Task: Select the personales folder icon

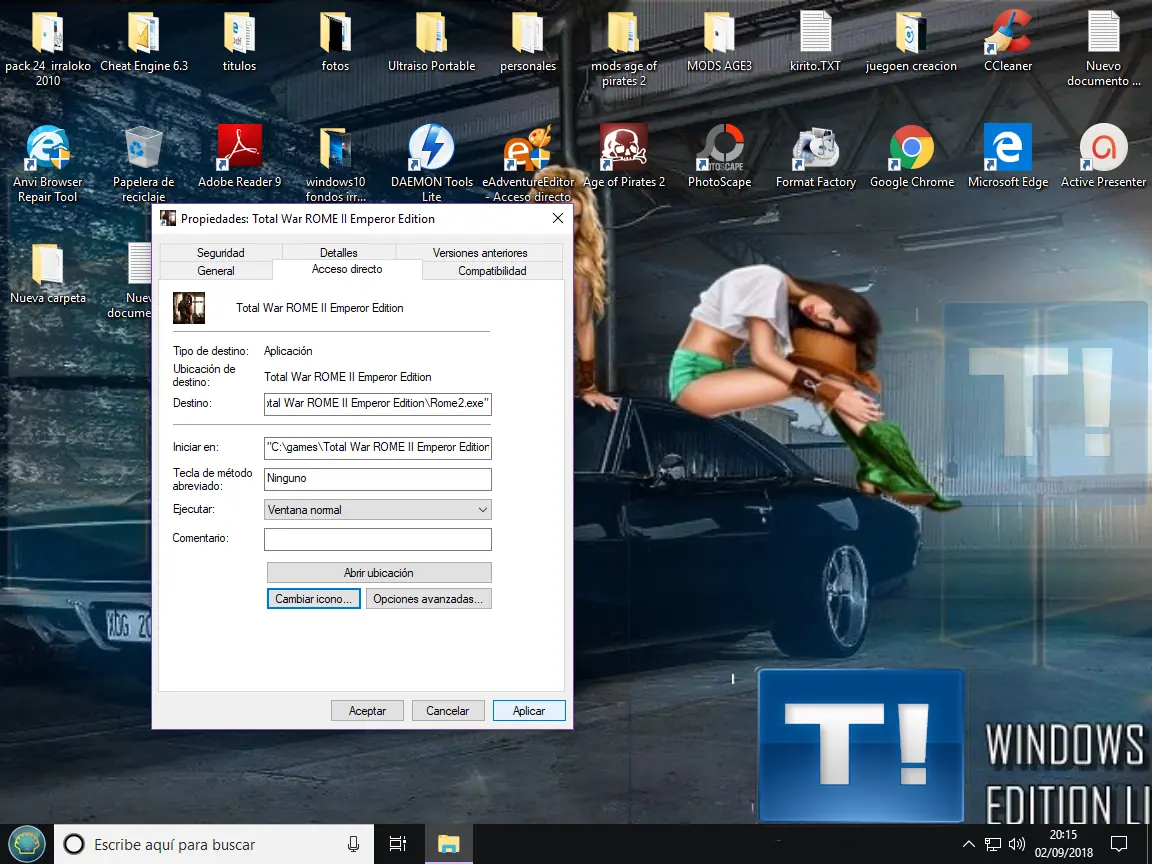Action: pos(528,34)
